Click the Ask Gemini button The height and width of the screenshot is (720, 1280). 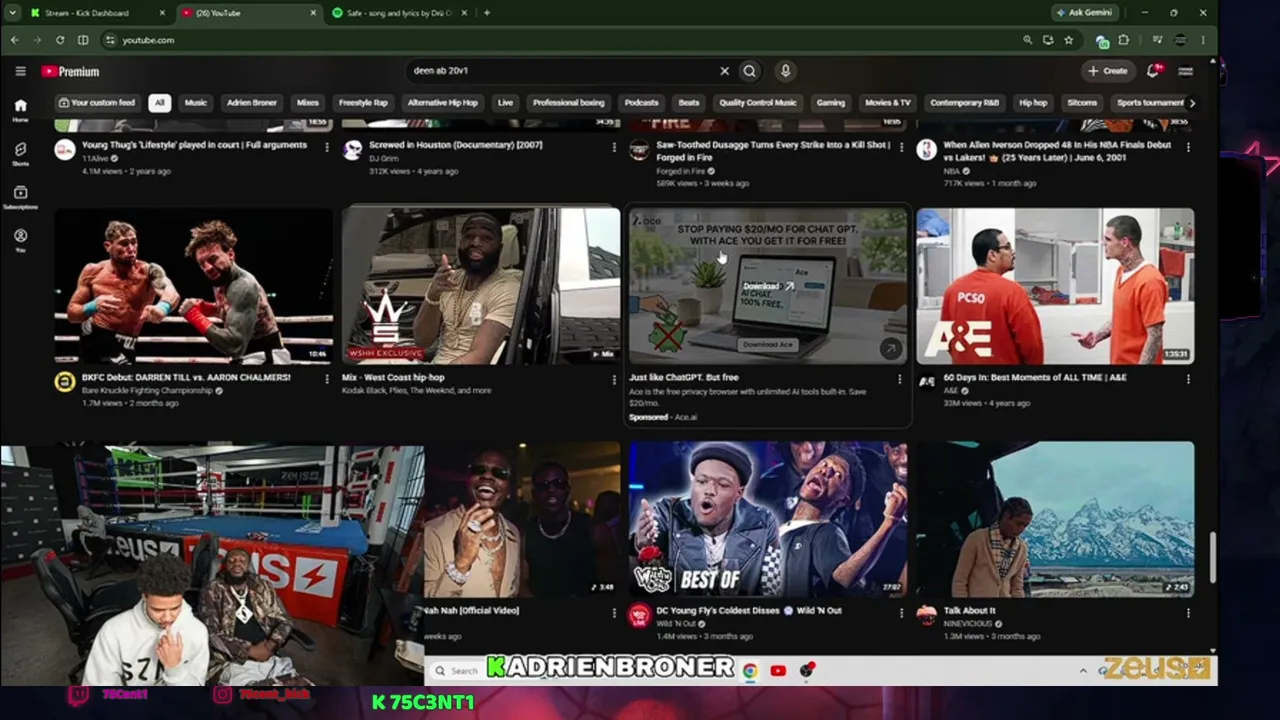1084,13
